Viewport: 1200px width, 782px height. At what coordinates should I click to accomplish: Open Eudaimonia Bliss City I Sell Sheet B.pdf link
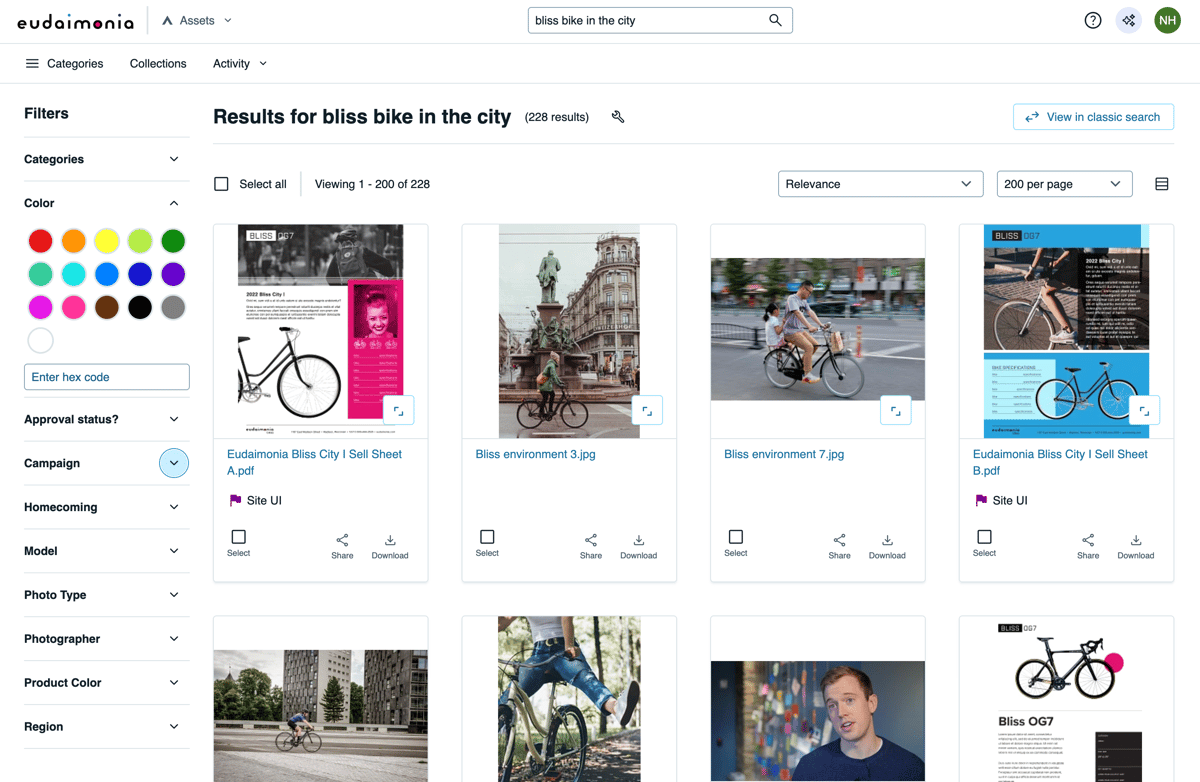(x=1060, y=462)
